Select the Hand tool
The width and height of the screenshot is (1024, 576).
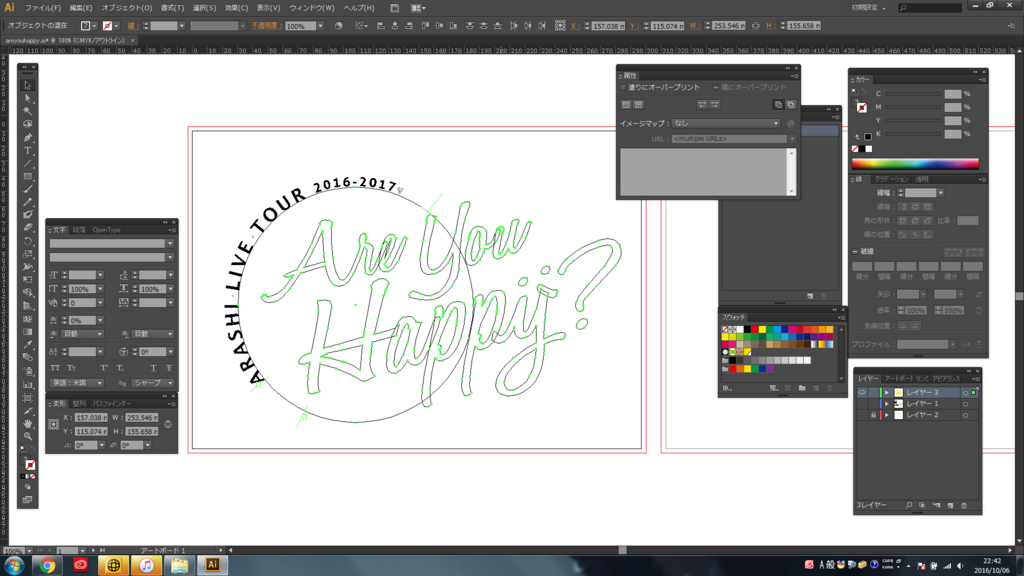click(27, 424)
